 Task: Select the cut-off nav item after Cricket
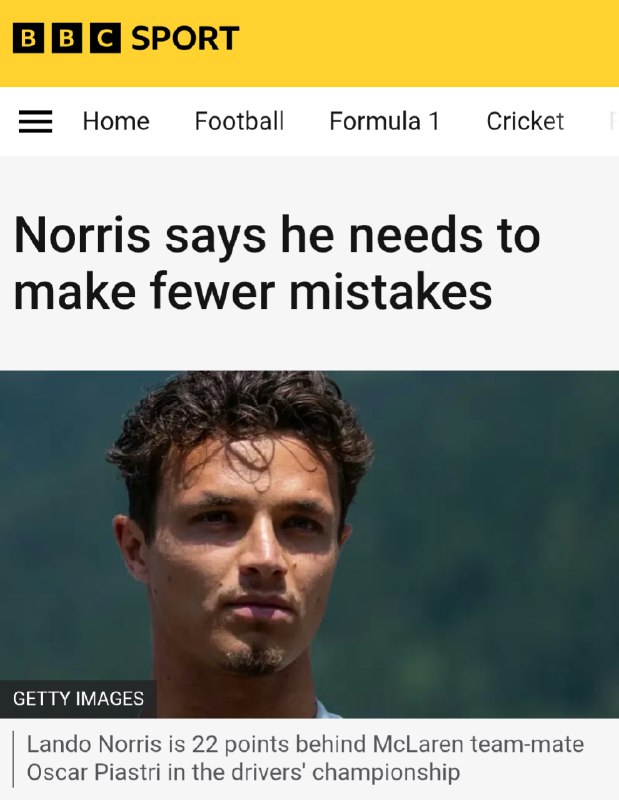[613, 121]
